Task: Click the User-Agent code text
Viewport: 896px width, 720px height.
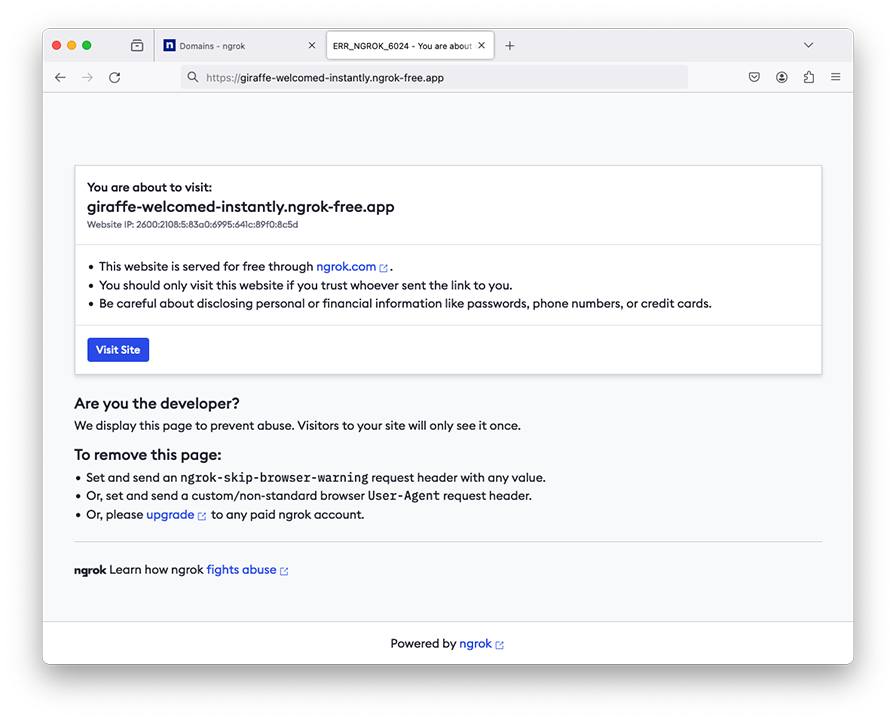Action: click(404, 496)
